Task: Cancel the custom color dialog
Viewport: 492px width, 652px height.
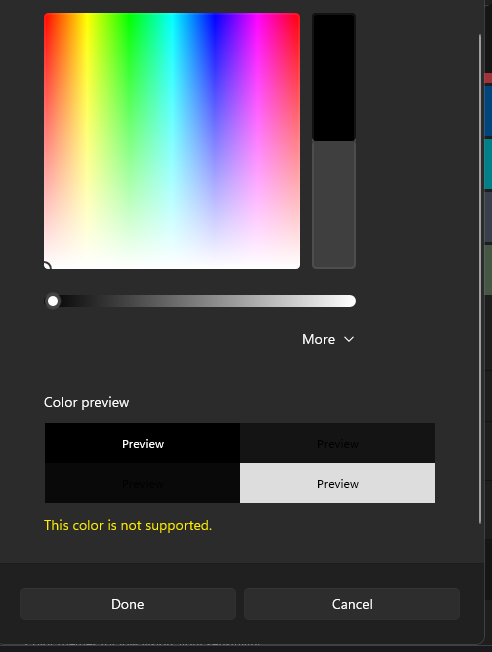Action: point(352,604)
